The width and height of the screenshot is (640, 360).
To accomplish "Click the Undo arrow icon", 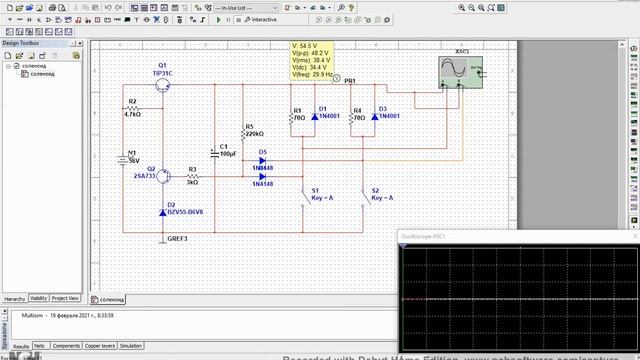I will pos(108,8).
